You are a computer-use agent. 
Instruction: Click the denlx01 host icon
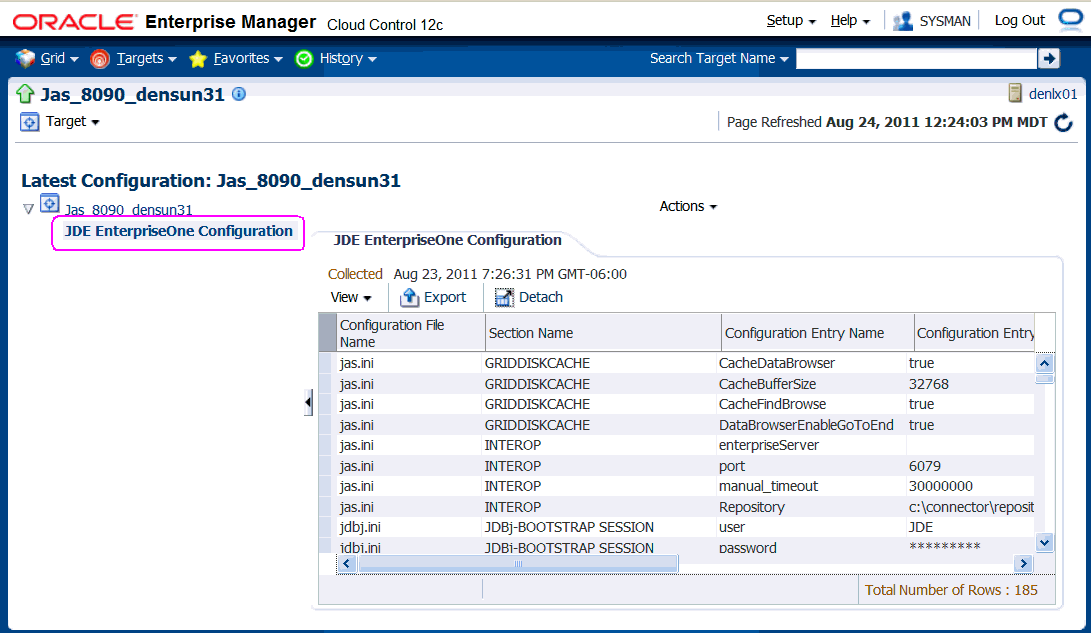coord(1016,94)
